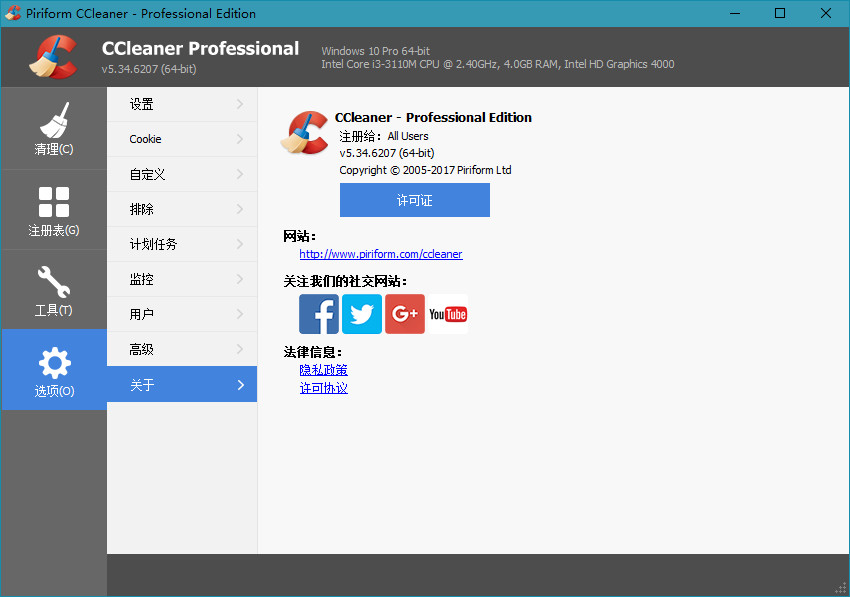Open the 许可协议 license agreement link
The height and width of the screenshot is (597, 850).
(324, 388)
